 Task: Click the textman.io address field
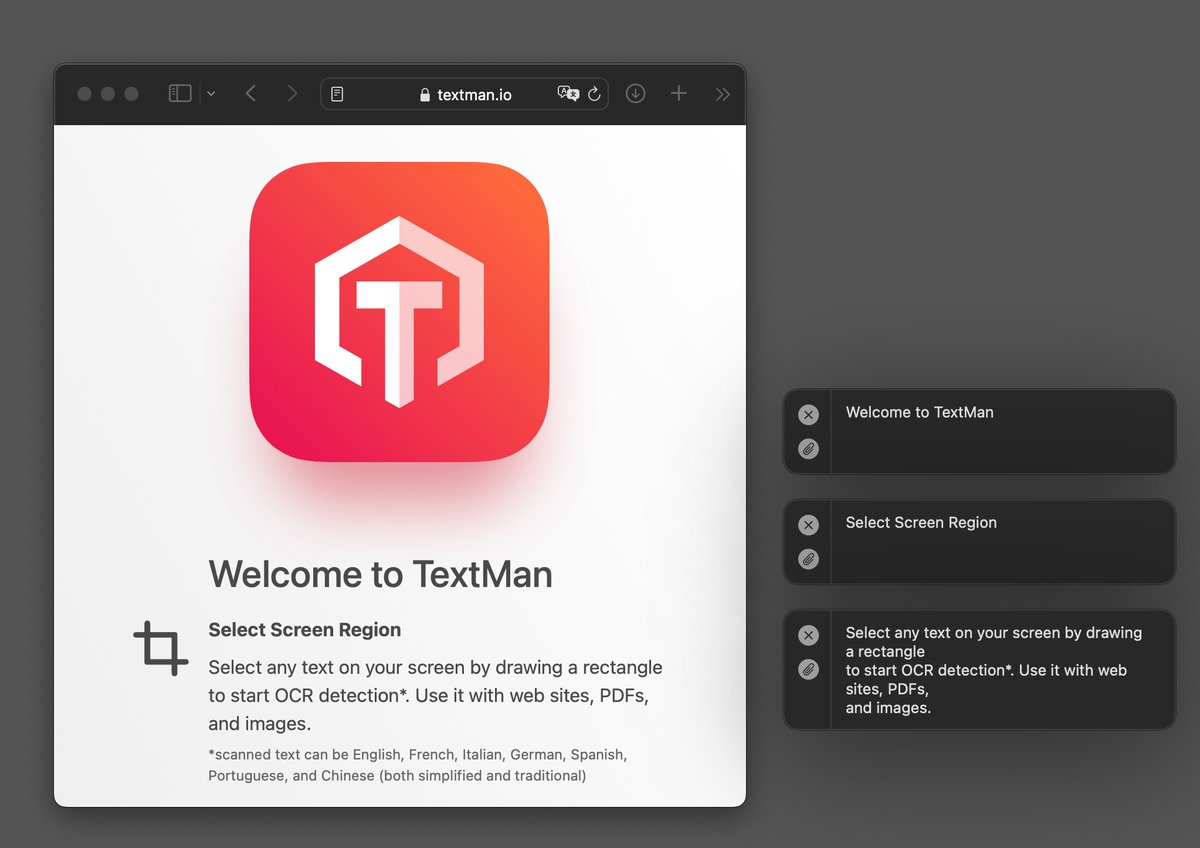coord(464,94)
